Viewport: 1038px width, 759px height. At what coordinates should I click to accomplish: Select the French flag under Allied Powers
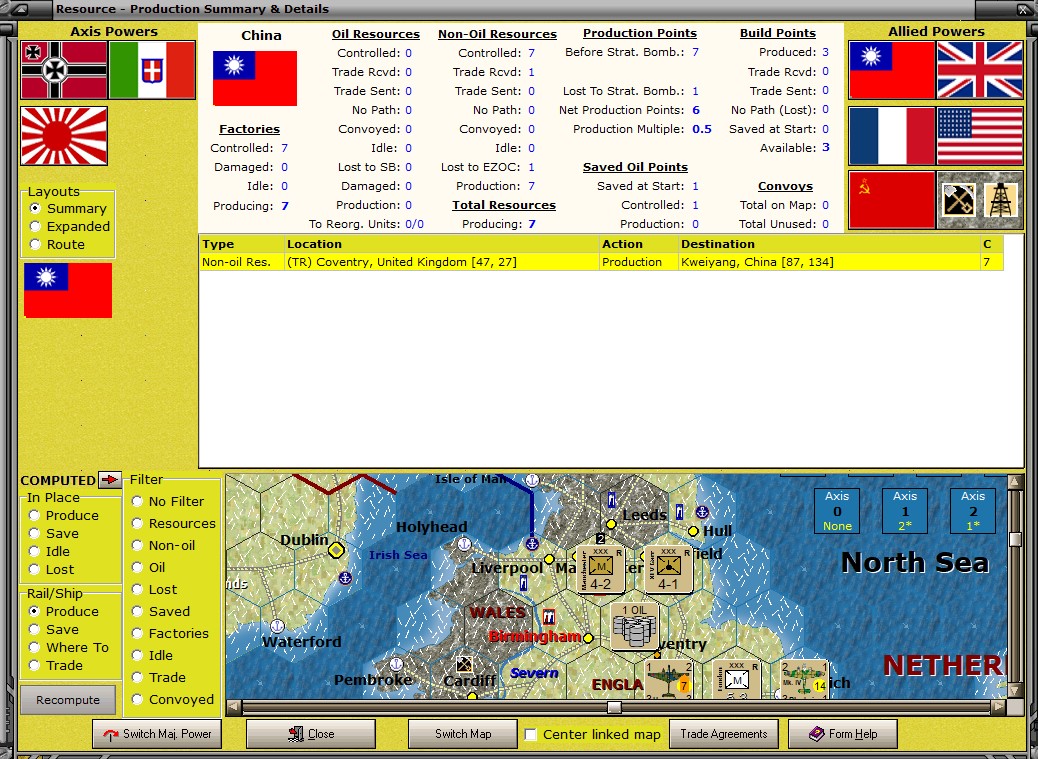pos(892,136)
